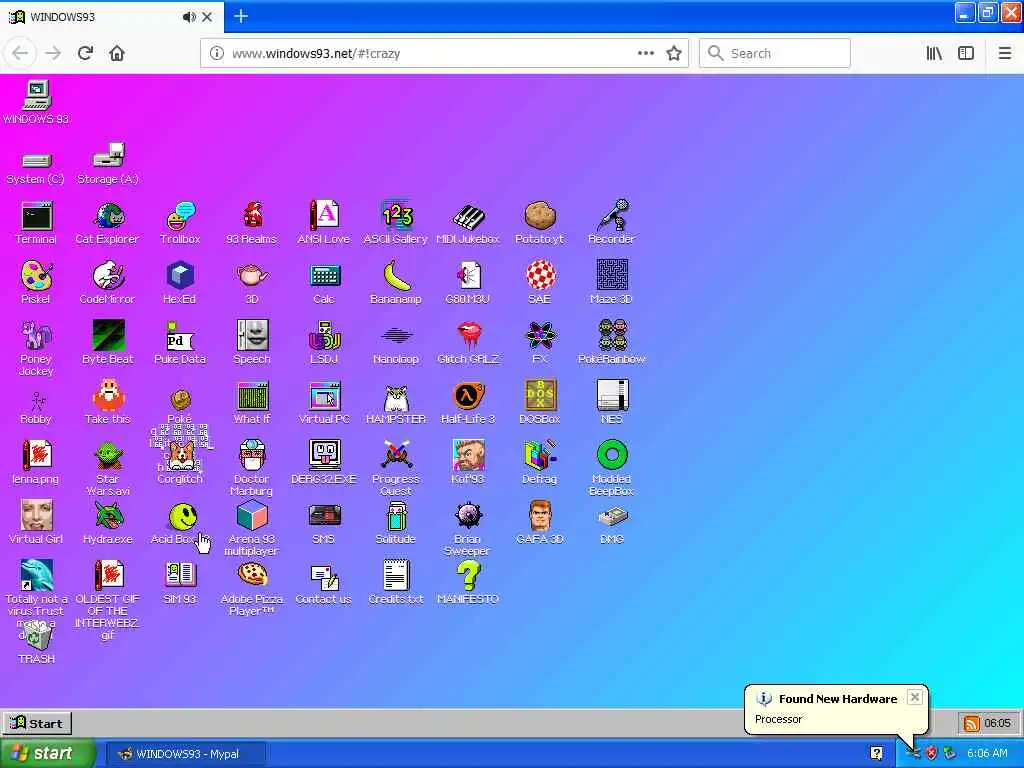The image size is (1024, 768).
Task: Open Credits.txt document icon
Action: click(x=396, y=576)
